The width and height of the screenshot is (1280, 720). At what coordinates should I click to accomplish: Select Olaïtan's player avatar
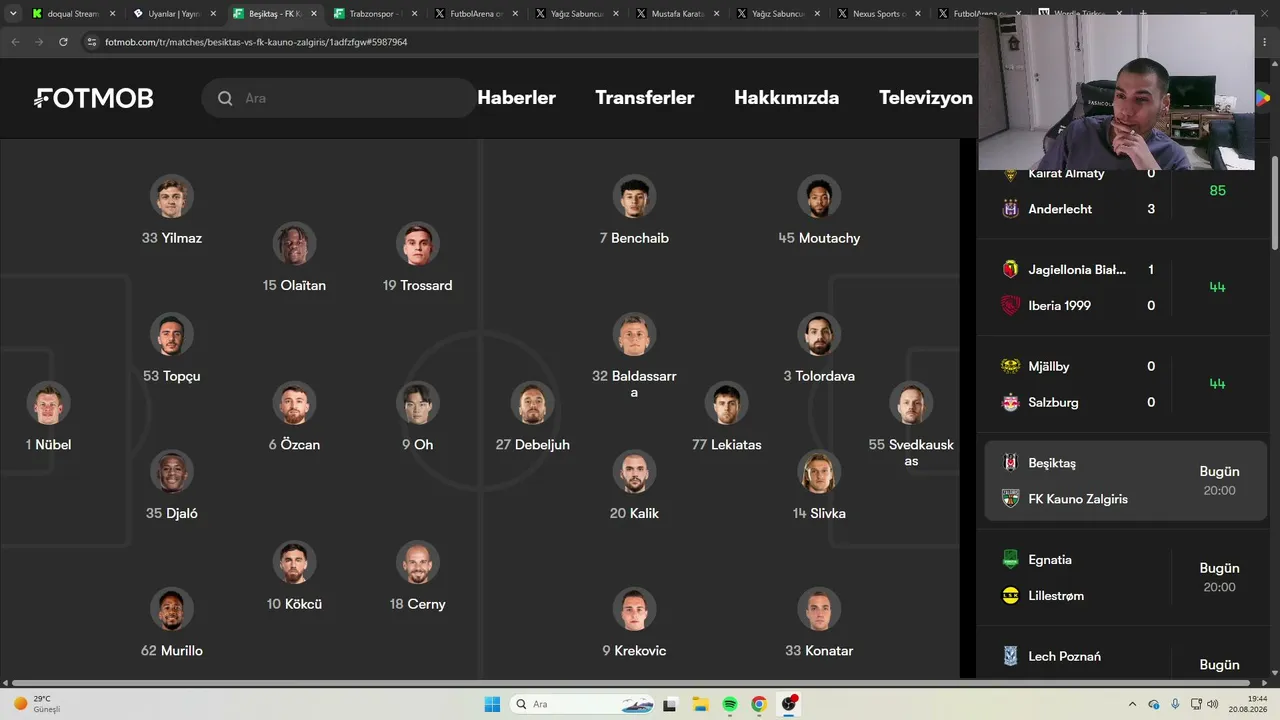pos(294,244)
